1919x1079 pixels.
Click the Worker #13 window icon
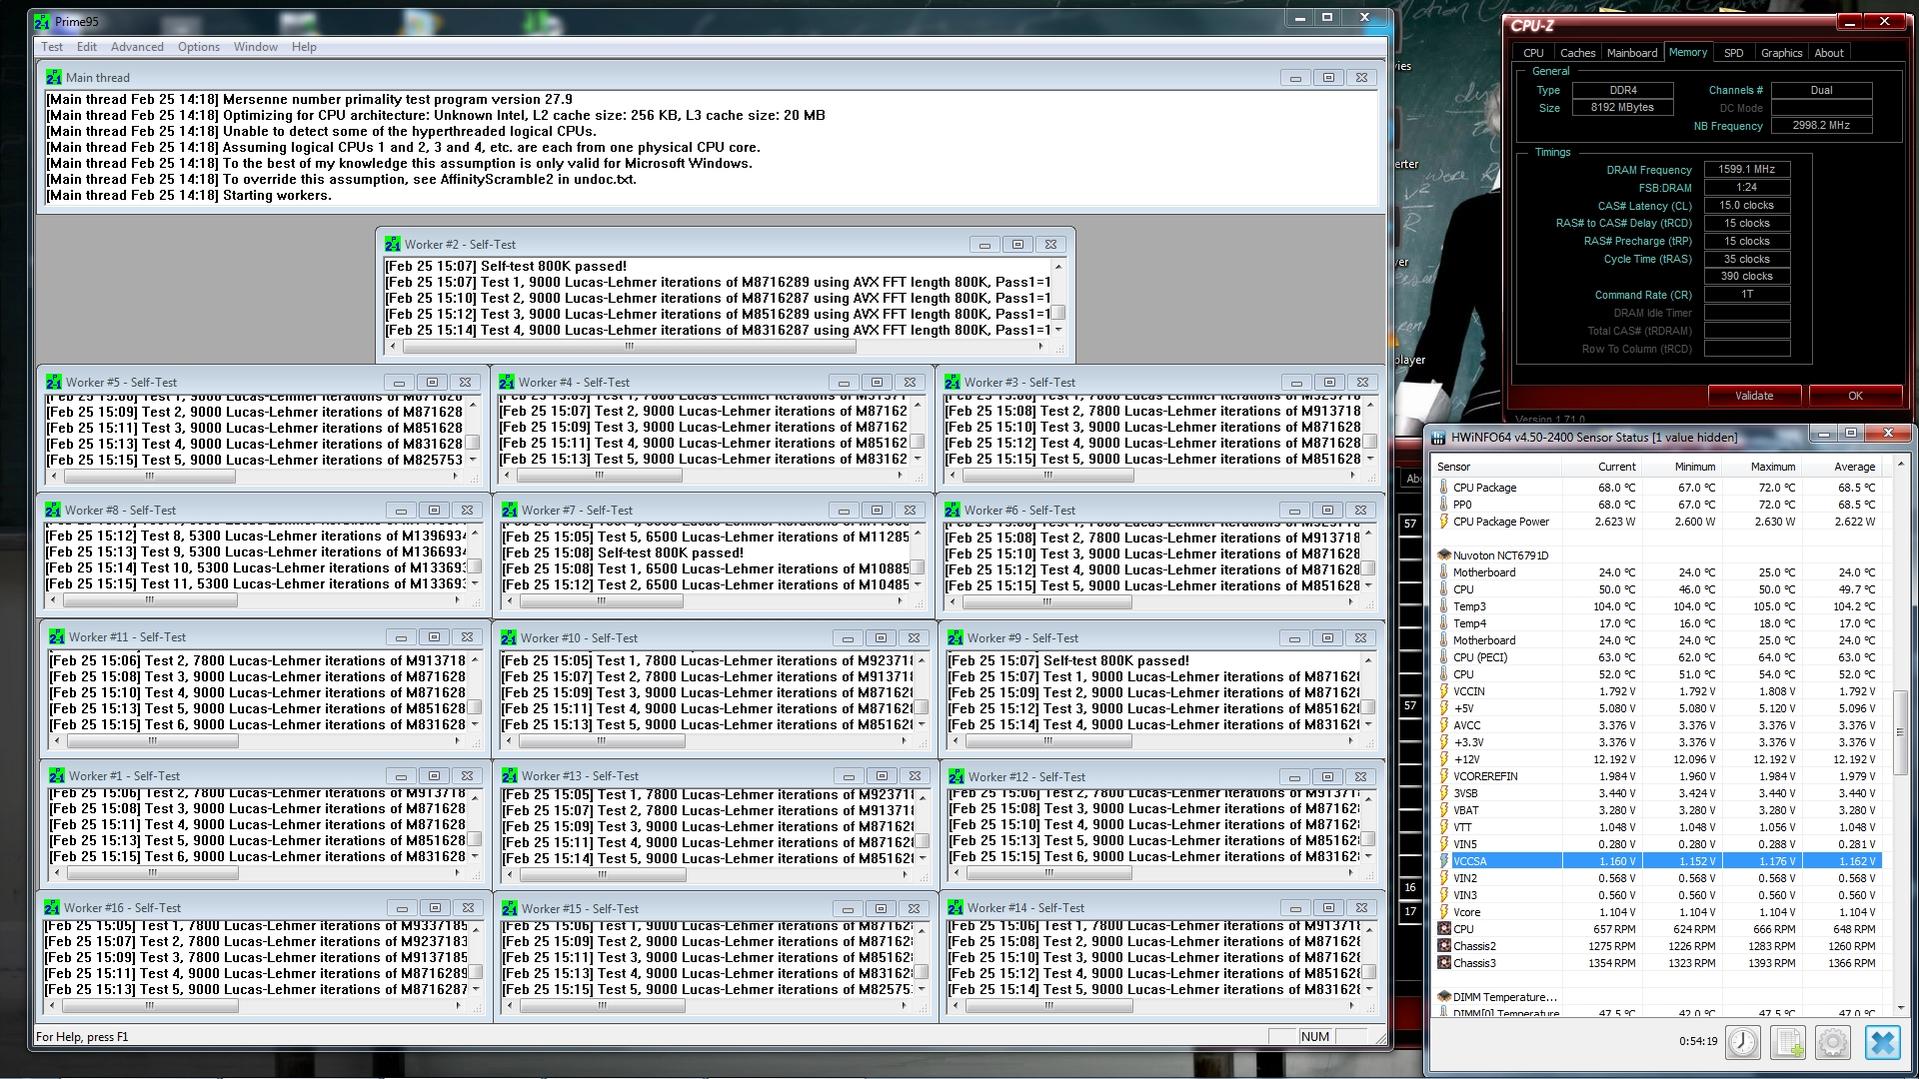tap(509, 776)
